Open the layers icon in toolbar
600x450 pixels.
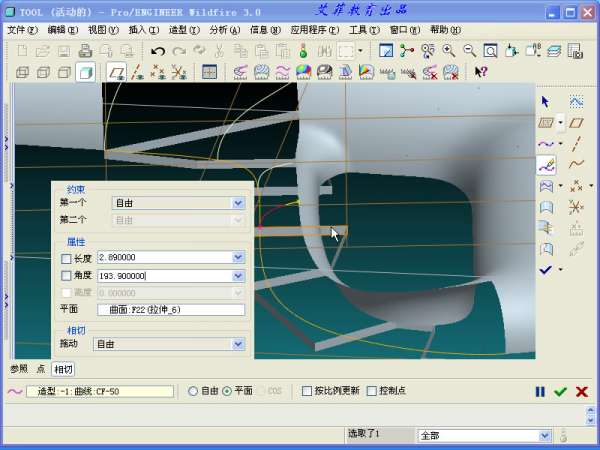point(554,51)
